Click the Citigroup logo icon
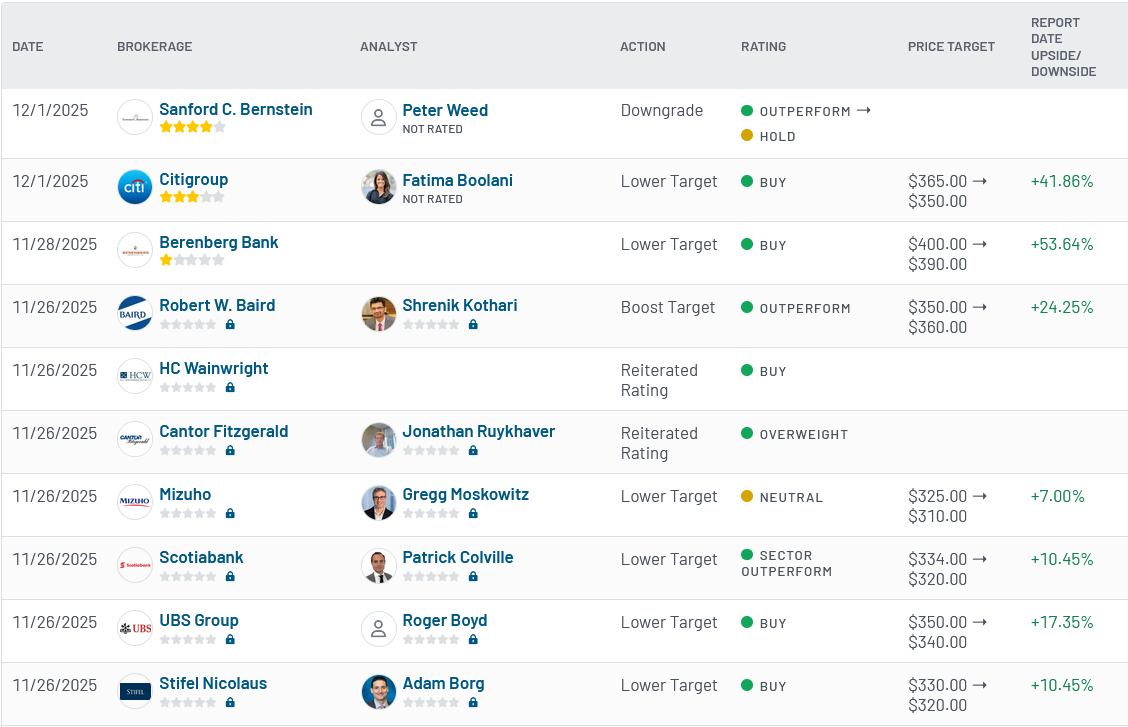 [135, 187]
